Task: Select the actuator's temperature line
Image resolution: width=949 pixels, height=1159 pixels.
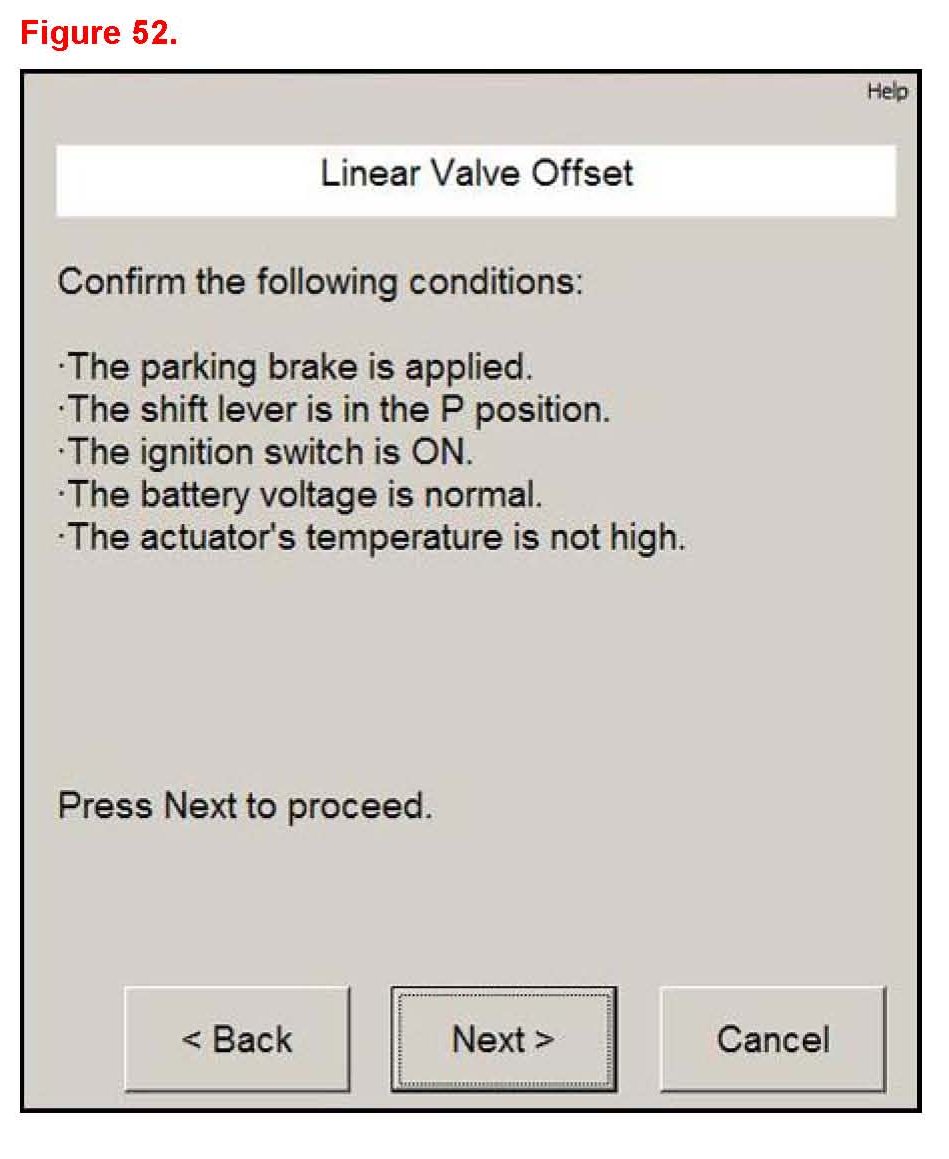Action: pos(372,538)
